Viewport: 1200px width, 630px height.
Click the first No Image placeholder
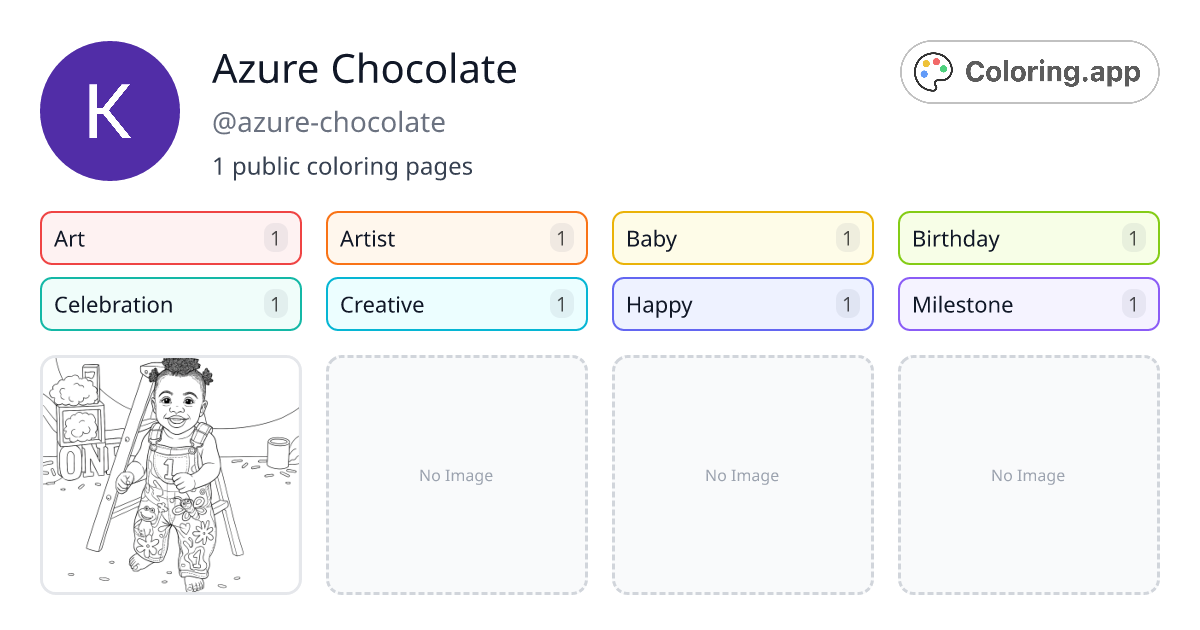pyautogui.click(x=456, y=475)
